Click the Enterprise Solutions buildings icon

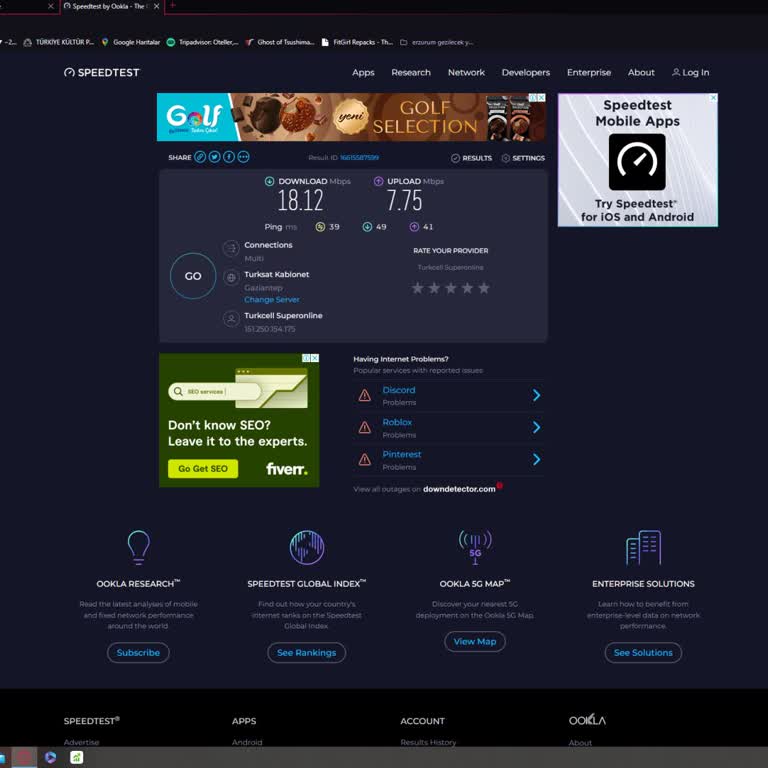coord(644,547)
